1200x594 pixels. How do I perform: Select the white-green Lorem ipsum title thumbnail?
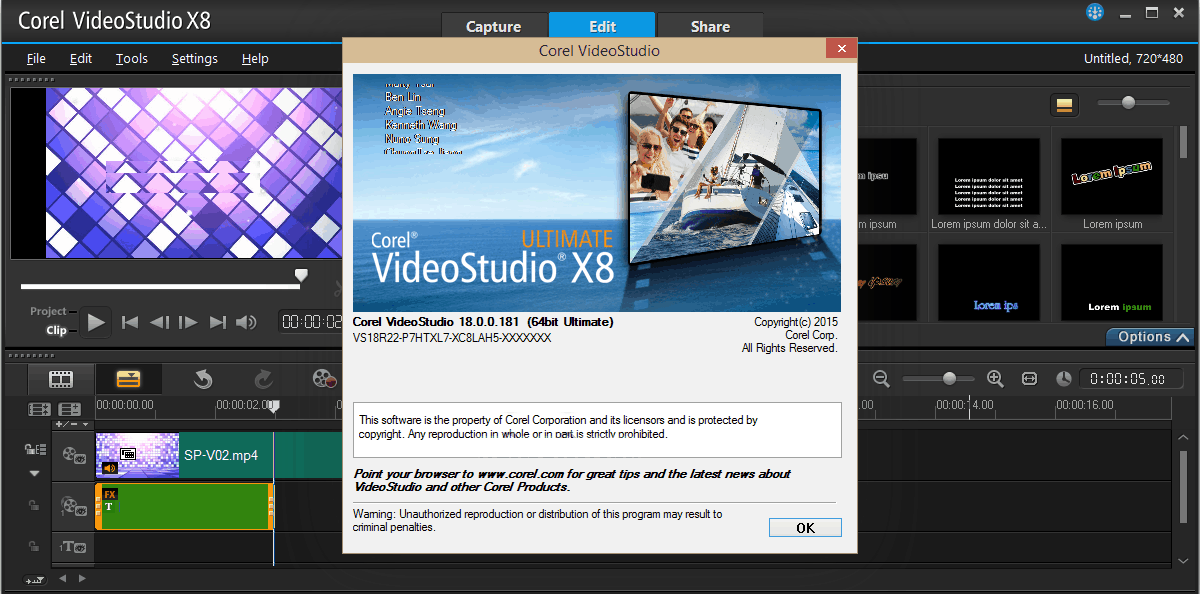point(1112,283)
